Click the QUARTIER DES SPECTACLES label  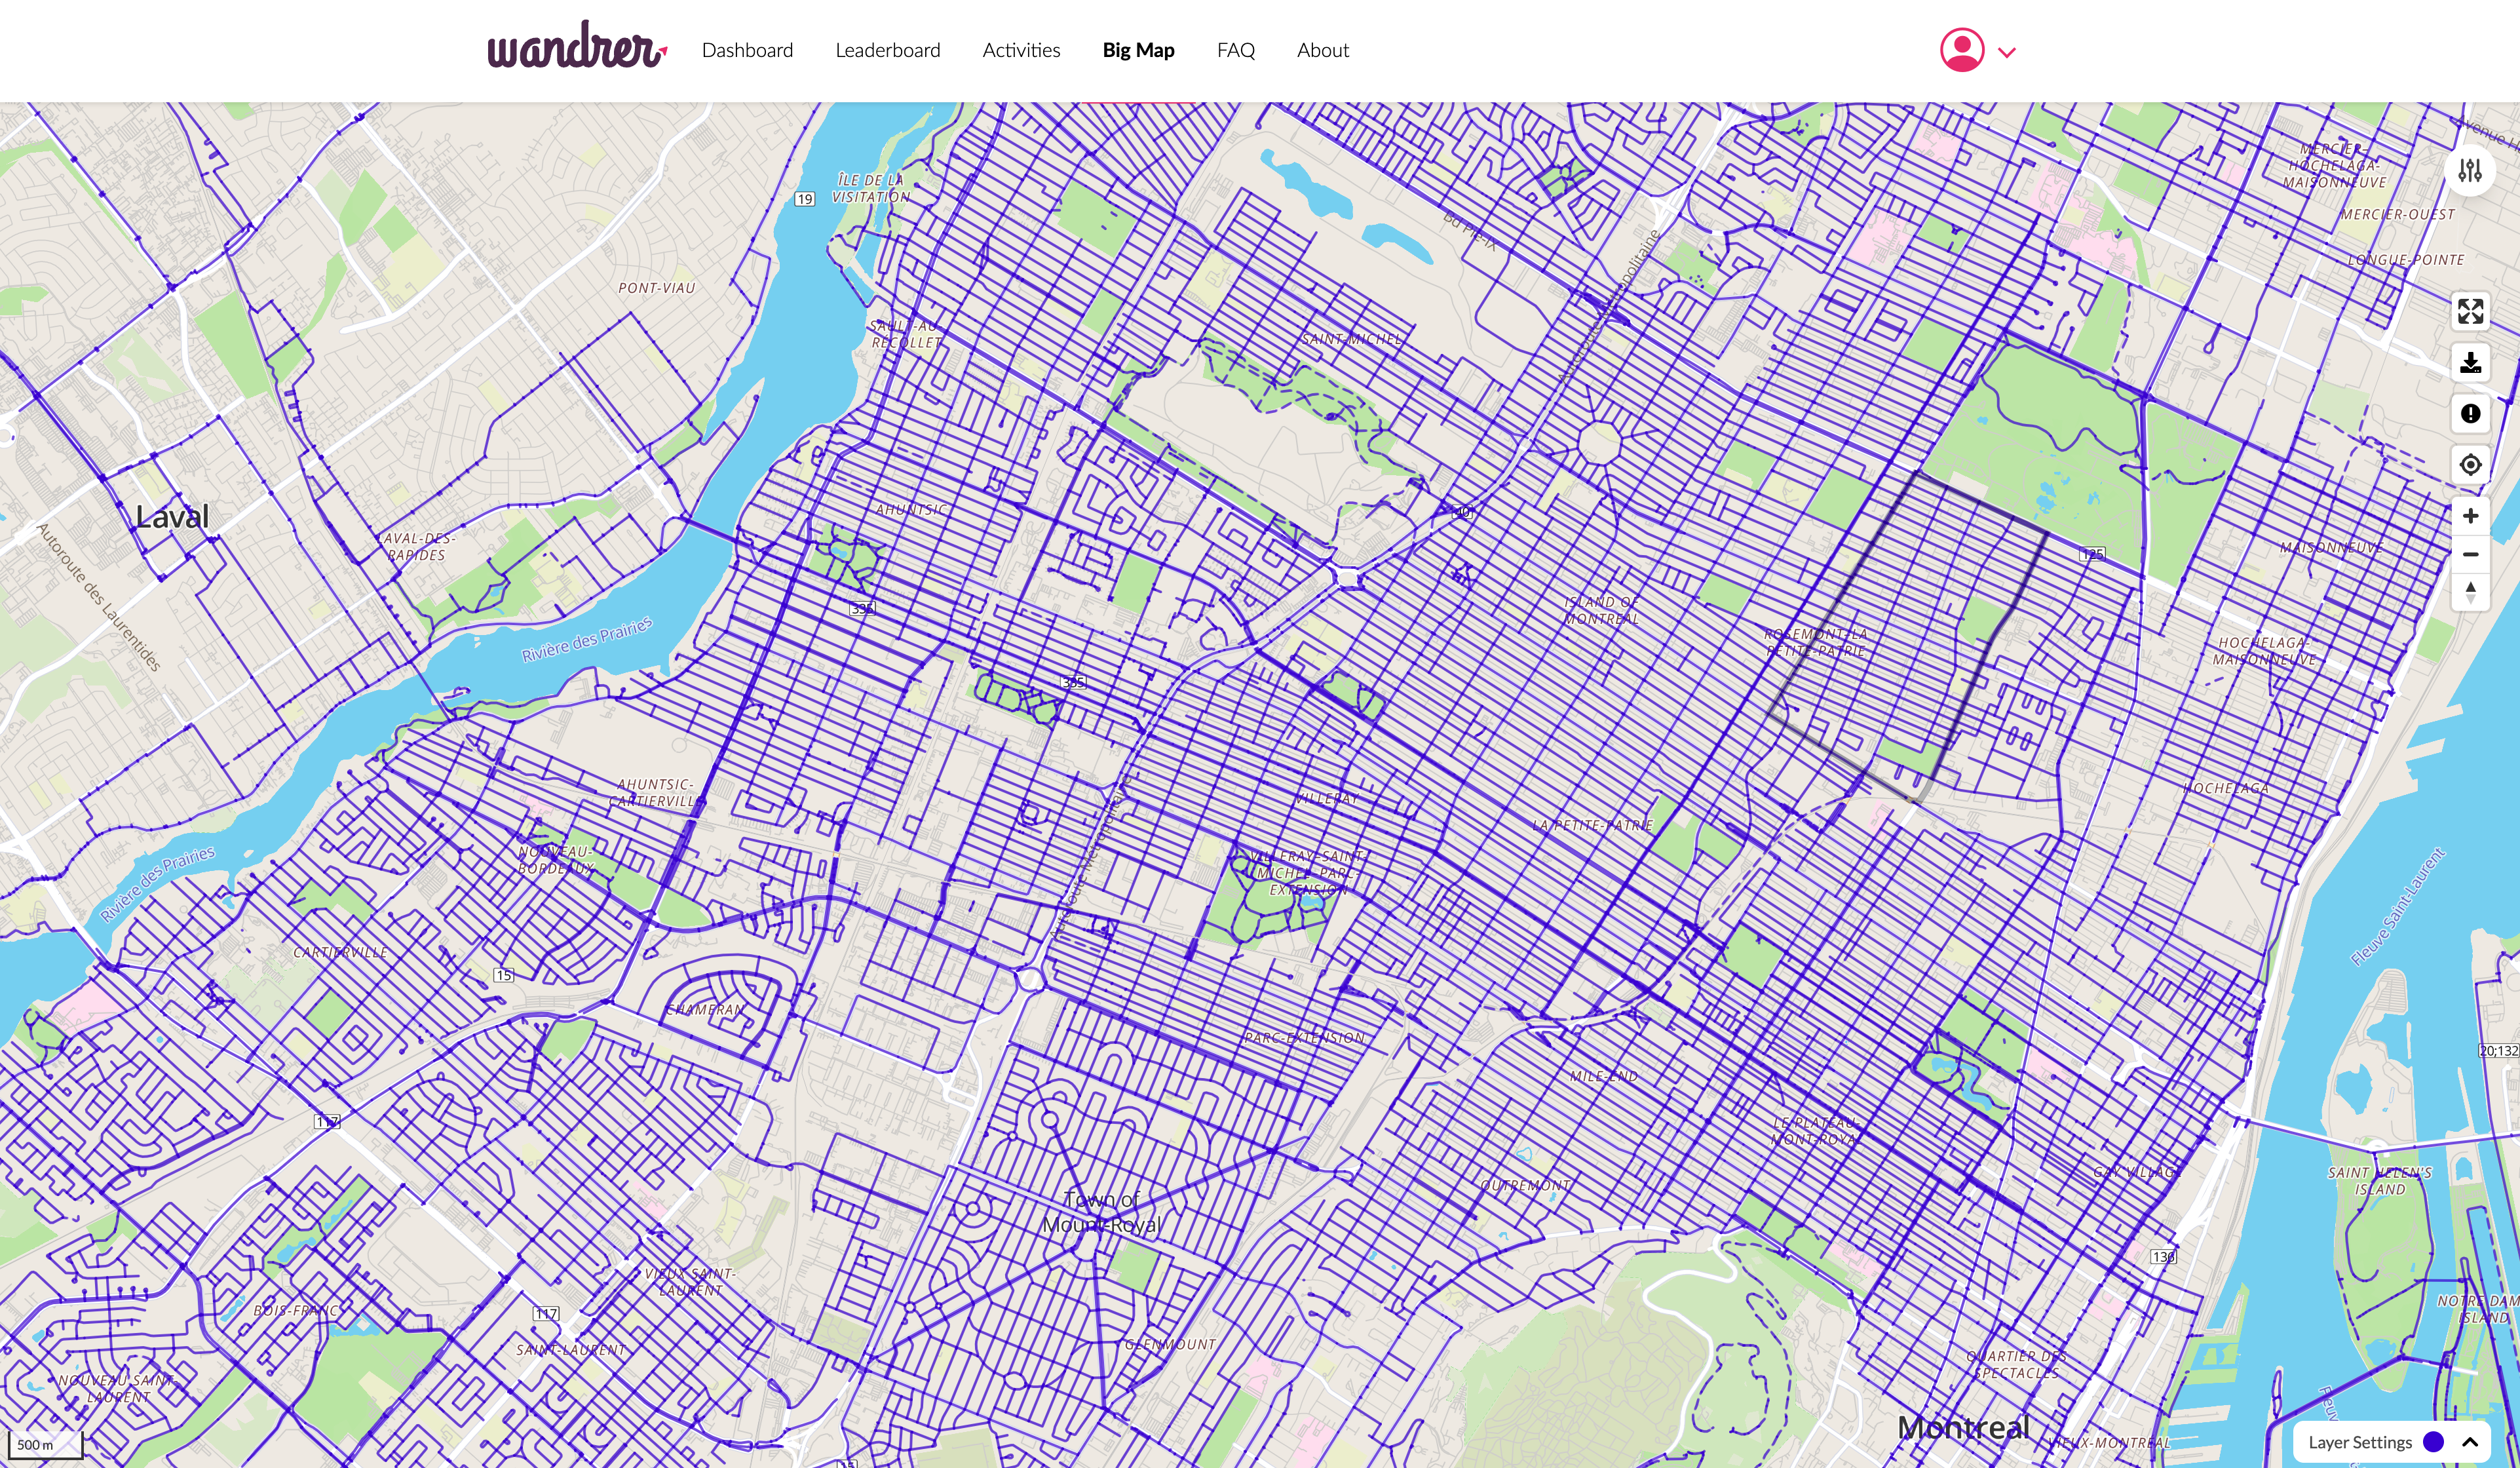2016,1364
